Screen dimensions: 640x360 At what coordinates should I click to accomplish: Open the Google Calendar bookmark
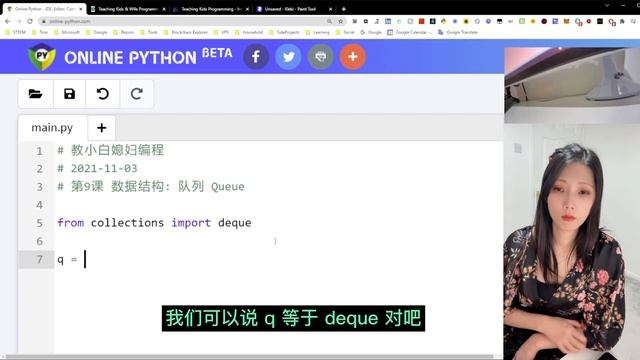pyautogui.click(x=410, y=32)
